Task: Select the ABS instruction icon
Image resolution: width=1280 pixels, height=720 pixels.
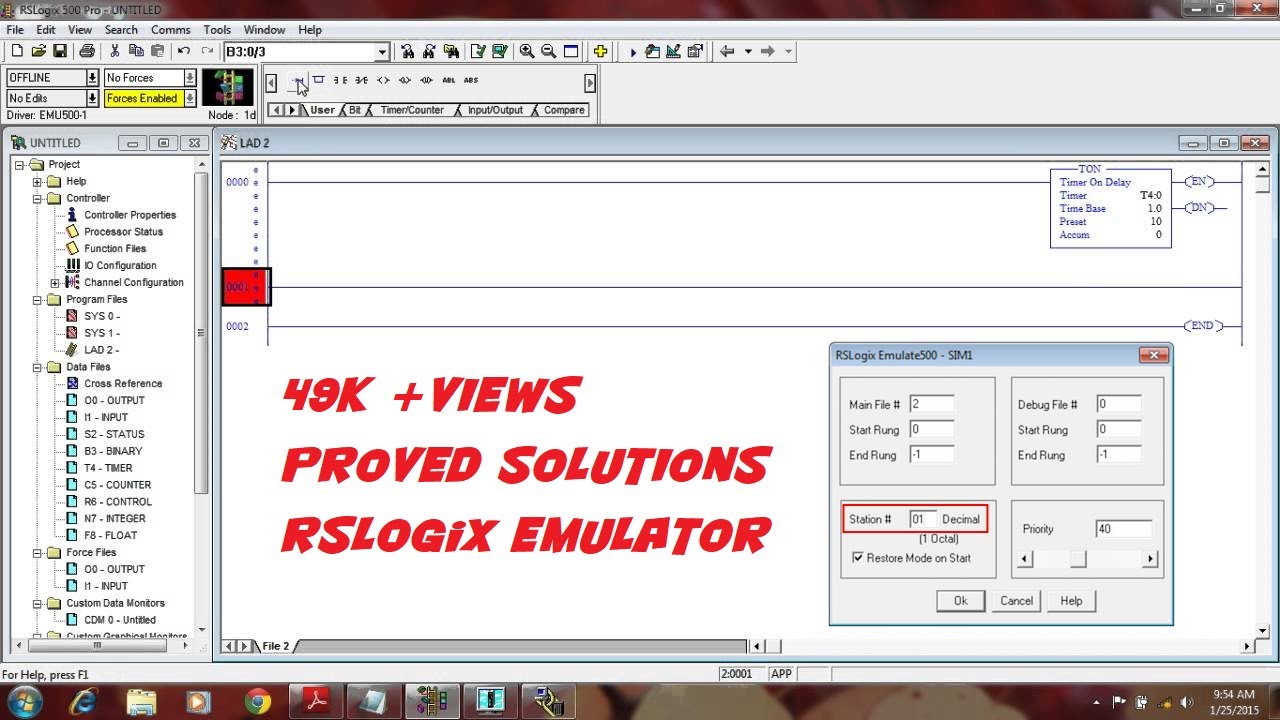Action: [471, 80]
